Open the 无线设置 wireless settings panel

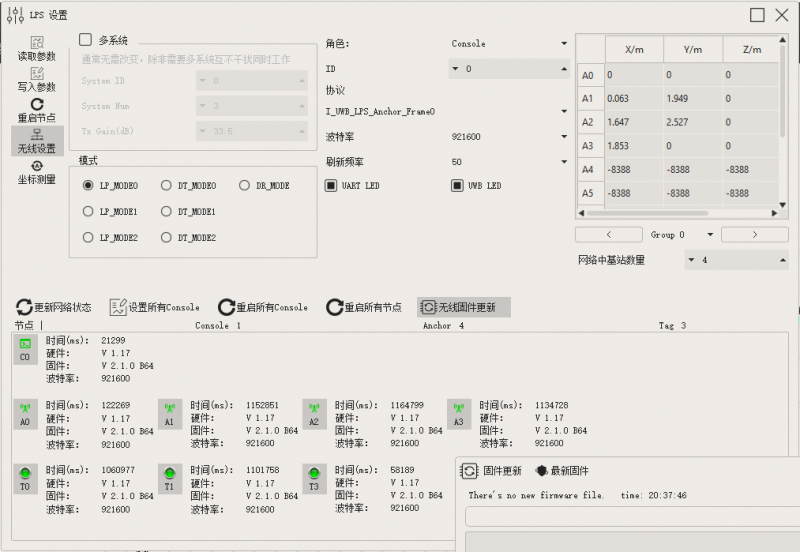pos(37,141)
